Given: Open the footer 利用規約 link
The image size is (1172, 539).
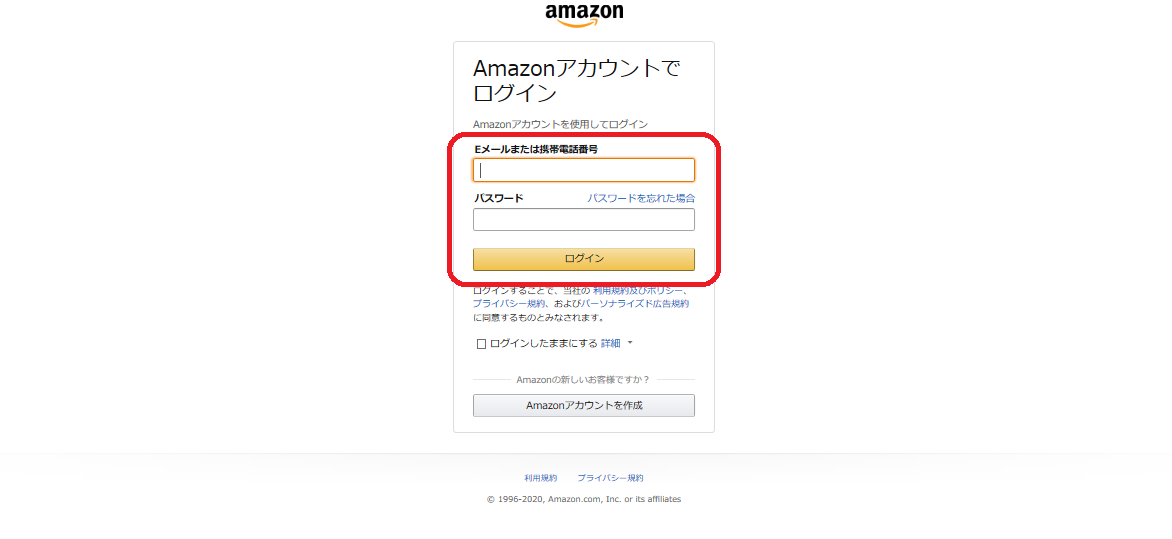Looking at the screenshot, I should coord(540,478).
